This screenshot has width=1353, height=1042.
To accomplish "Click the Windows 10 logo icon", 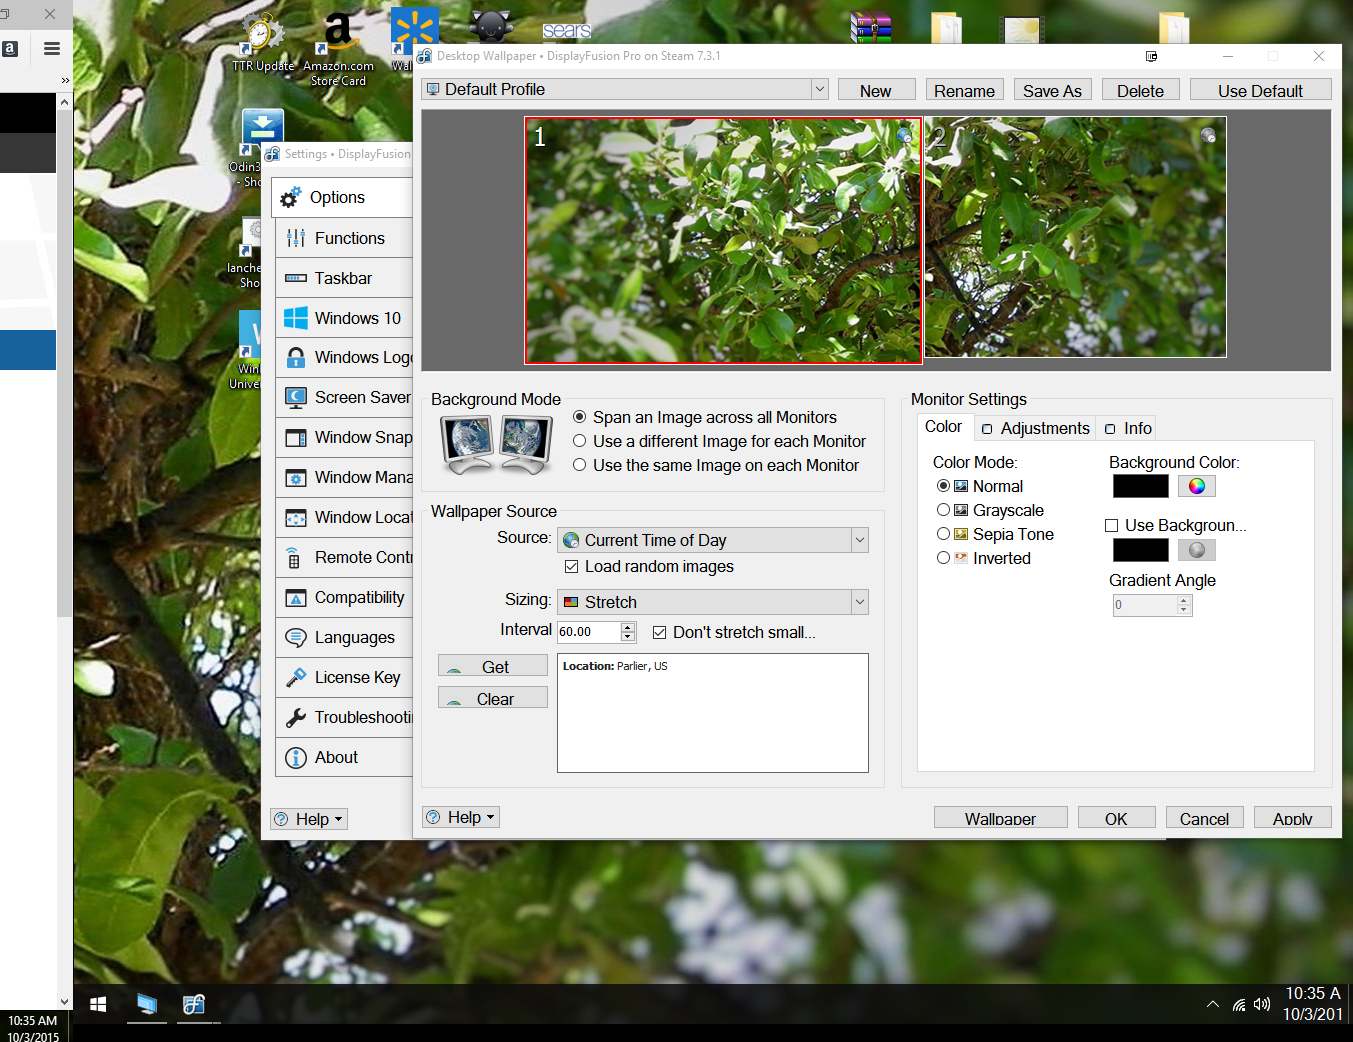I will click(296, 318).
